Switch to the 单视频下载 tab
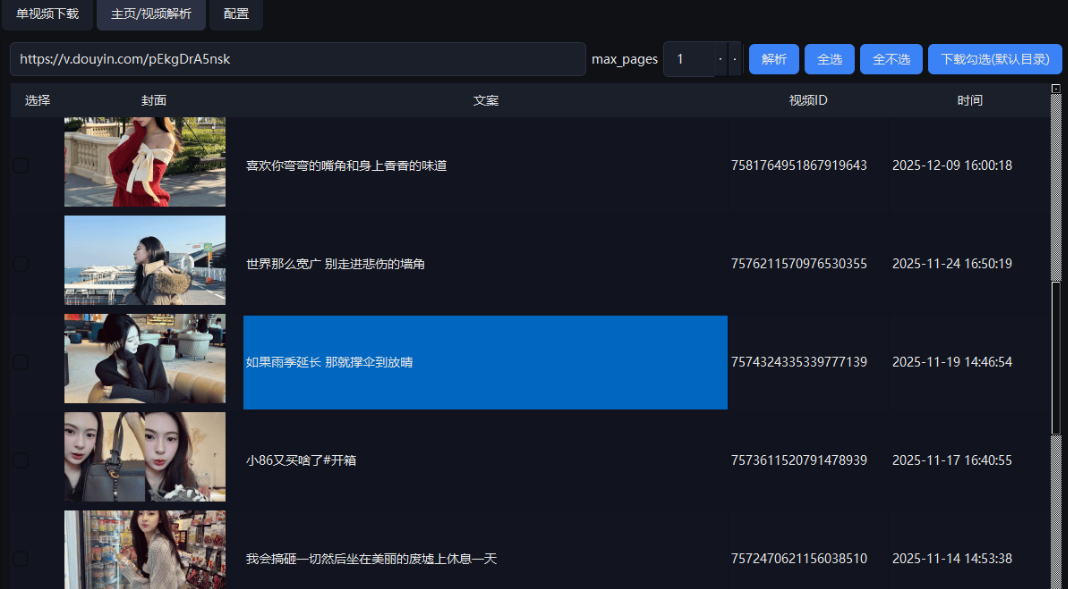Image resolution: width=1068 pixels, height=589 pixels. [47, 14]
